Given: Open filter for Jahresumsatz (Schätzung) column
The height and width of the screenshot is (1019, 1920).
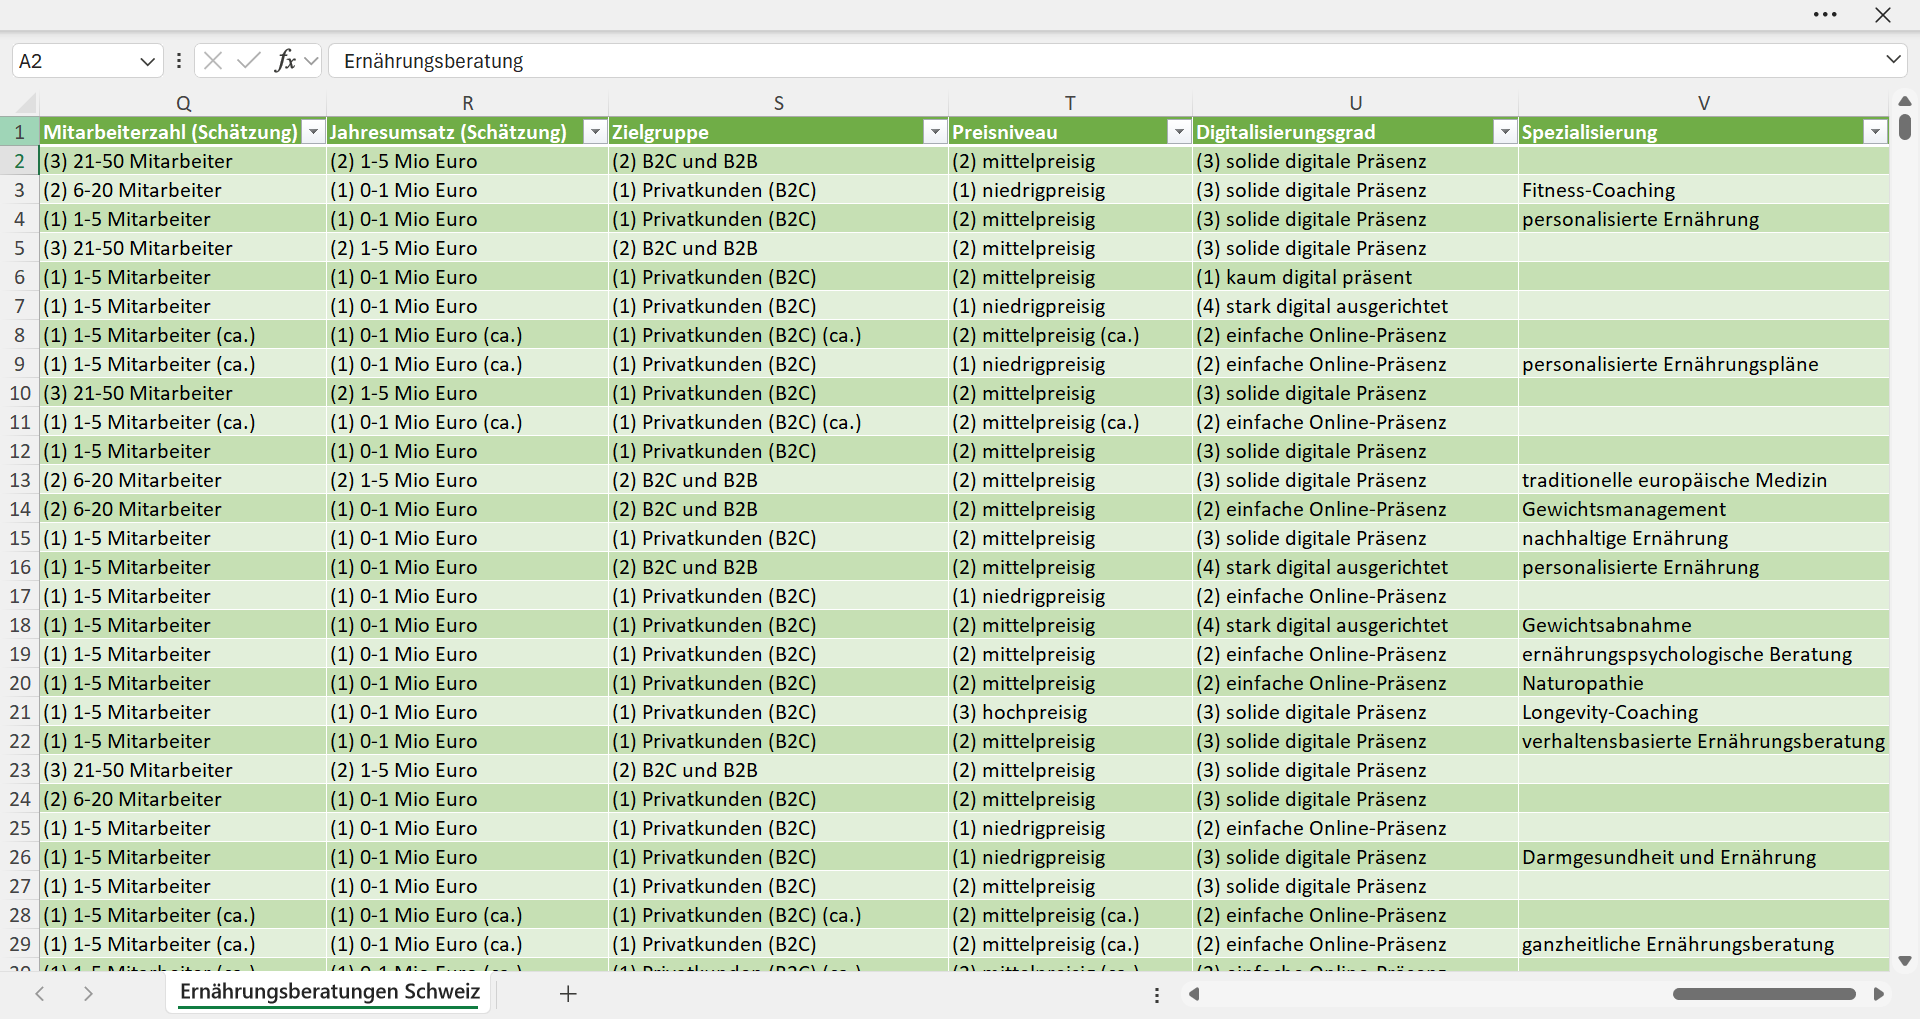Looking at the screenshot, I should (x=595, y=132).
